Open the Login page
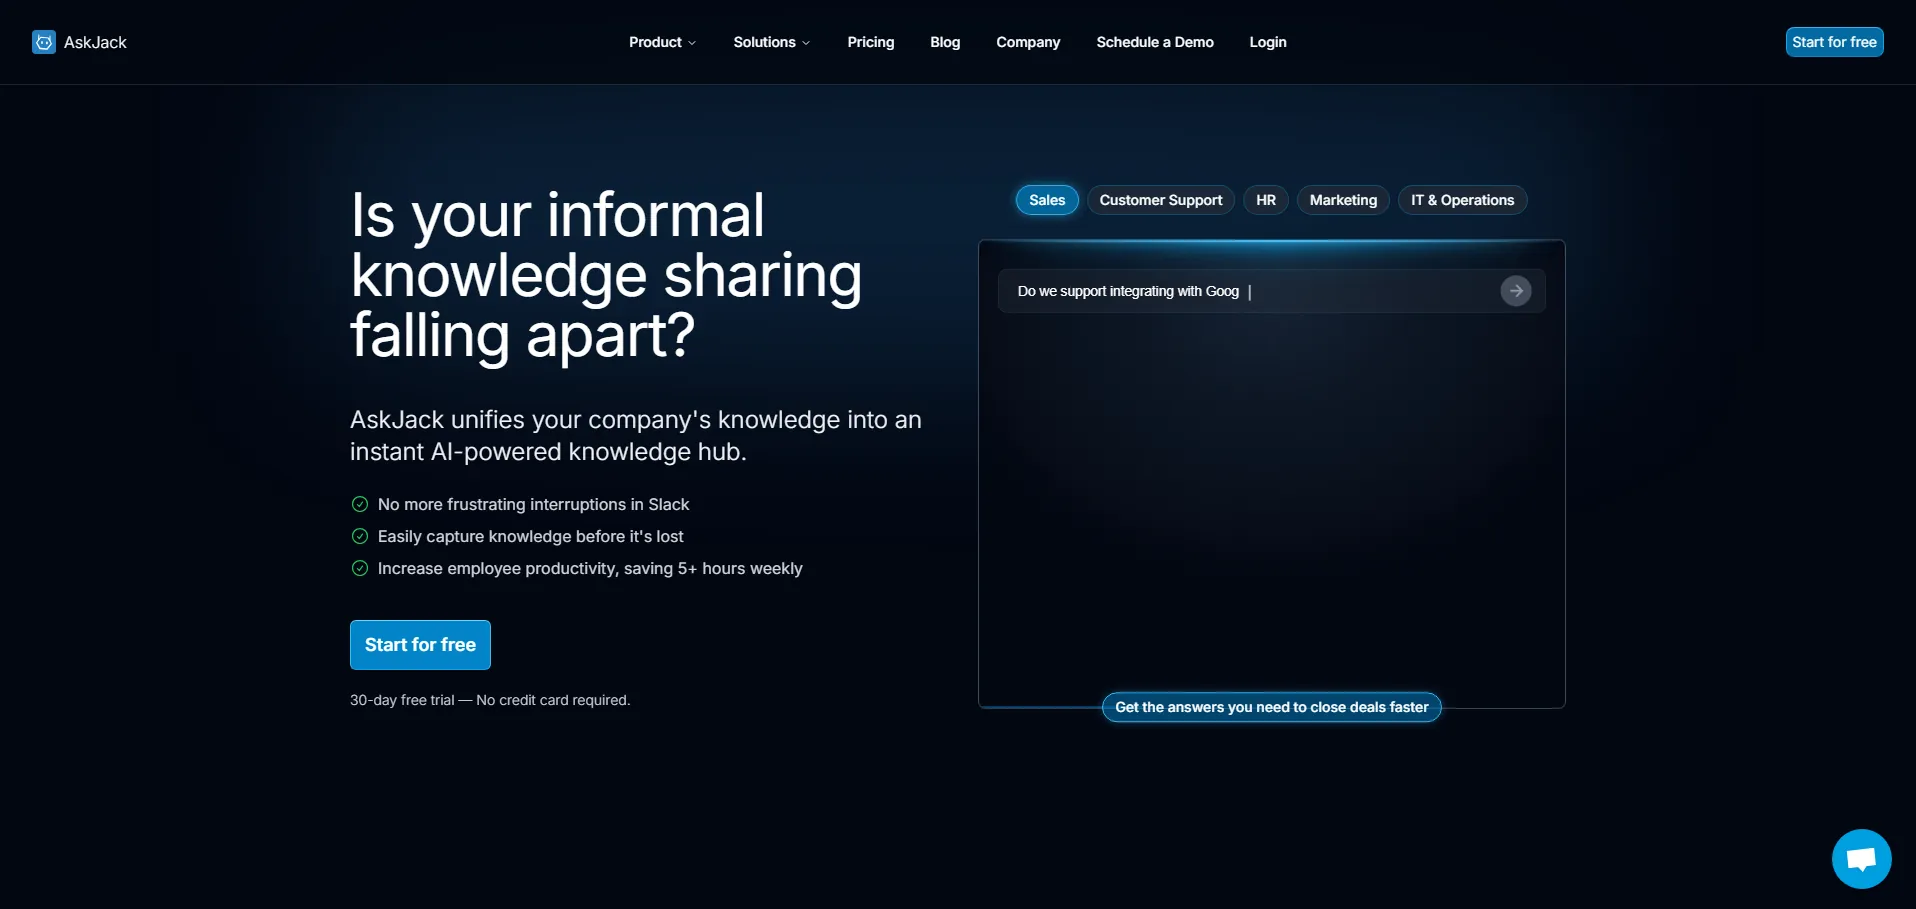This screenshot has height=909, width=1916. pyautogui.click(x=1267, y=42)
